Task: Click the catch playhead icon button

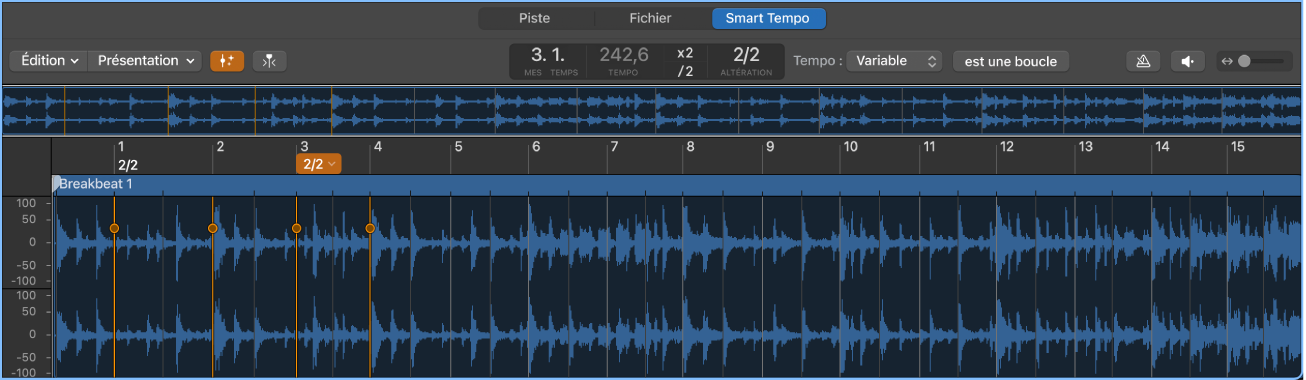Action: [x=270, y=61]
